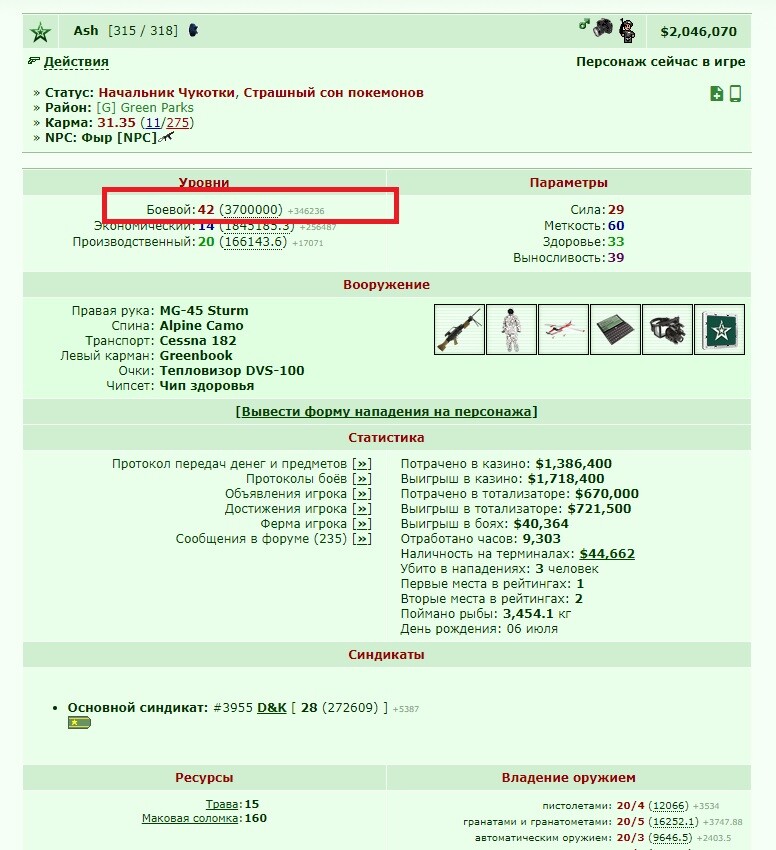Click the Параметры section header
This screenshot has height=850, width=776.
click(x=568, y=183)
